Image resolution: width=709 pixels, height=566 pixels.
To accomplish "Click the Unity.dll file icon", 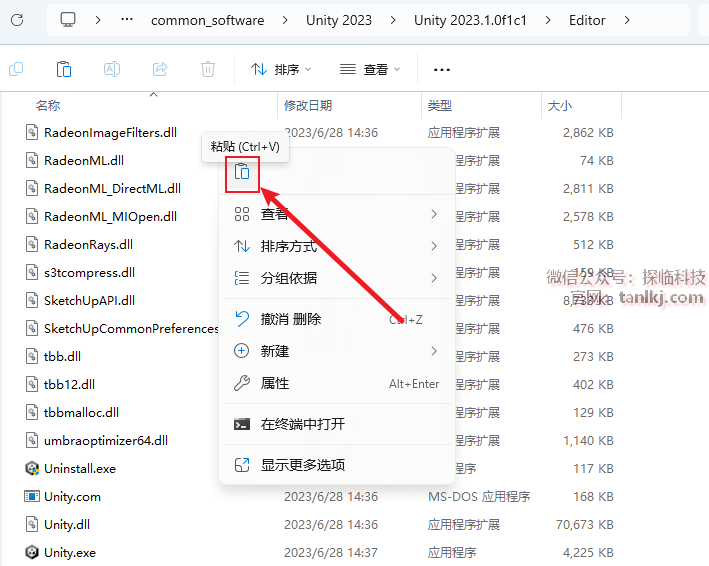I will [32, 524].
